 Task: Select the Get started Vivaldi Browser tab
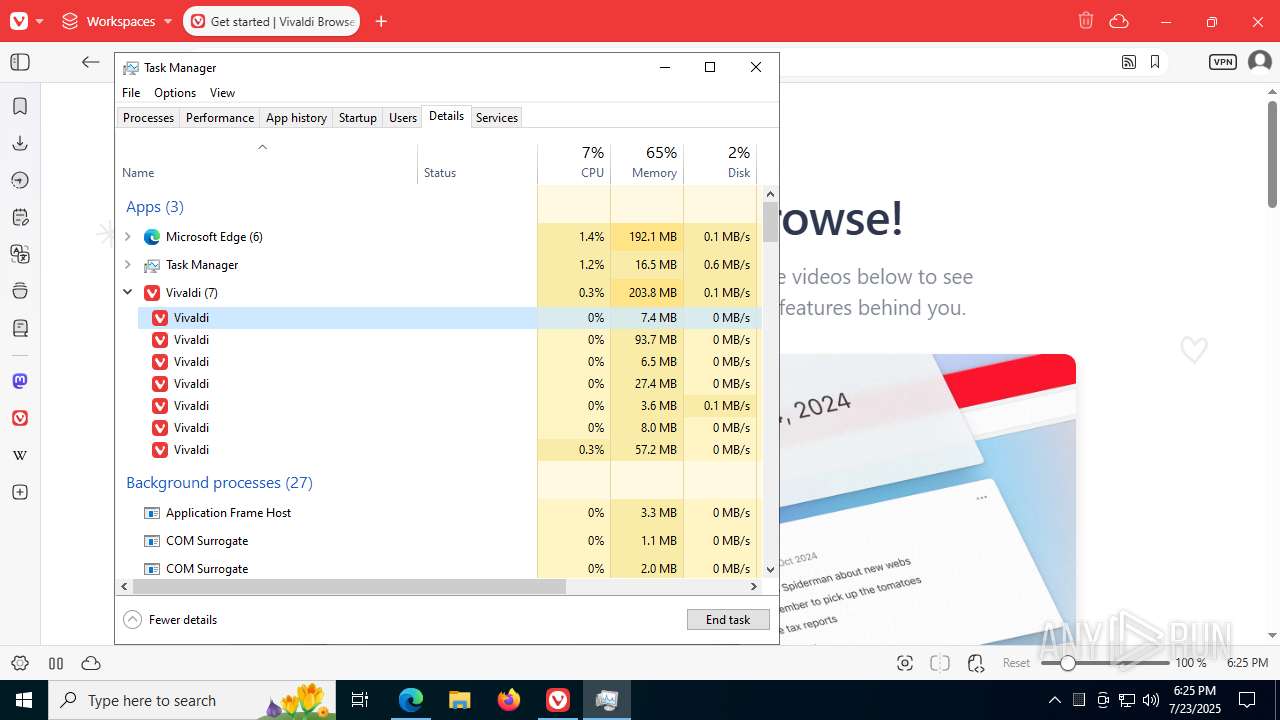tap(272, 21)
